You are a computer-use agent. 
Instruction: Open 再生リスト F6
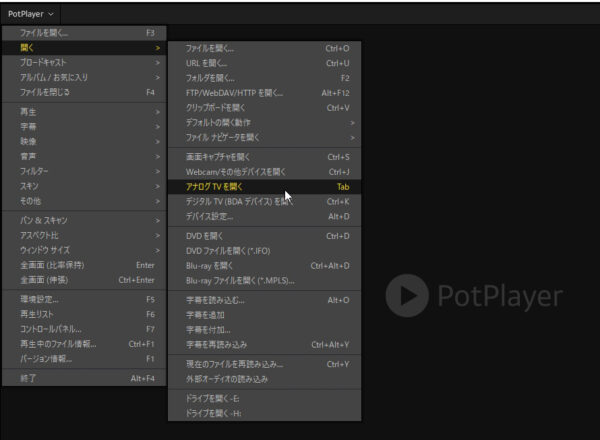[84, 314]
